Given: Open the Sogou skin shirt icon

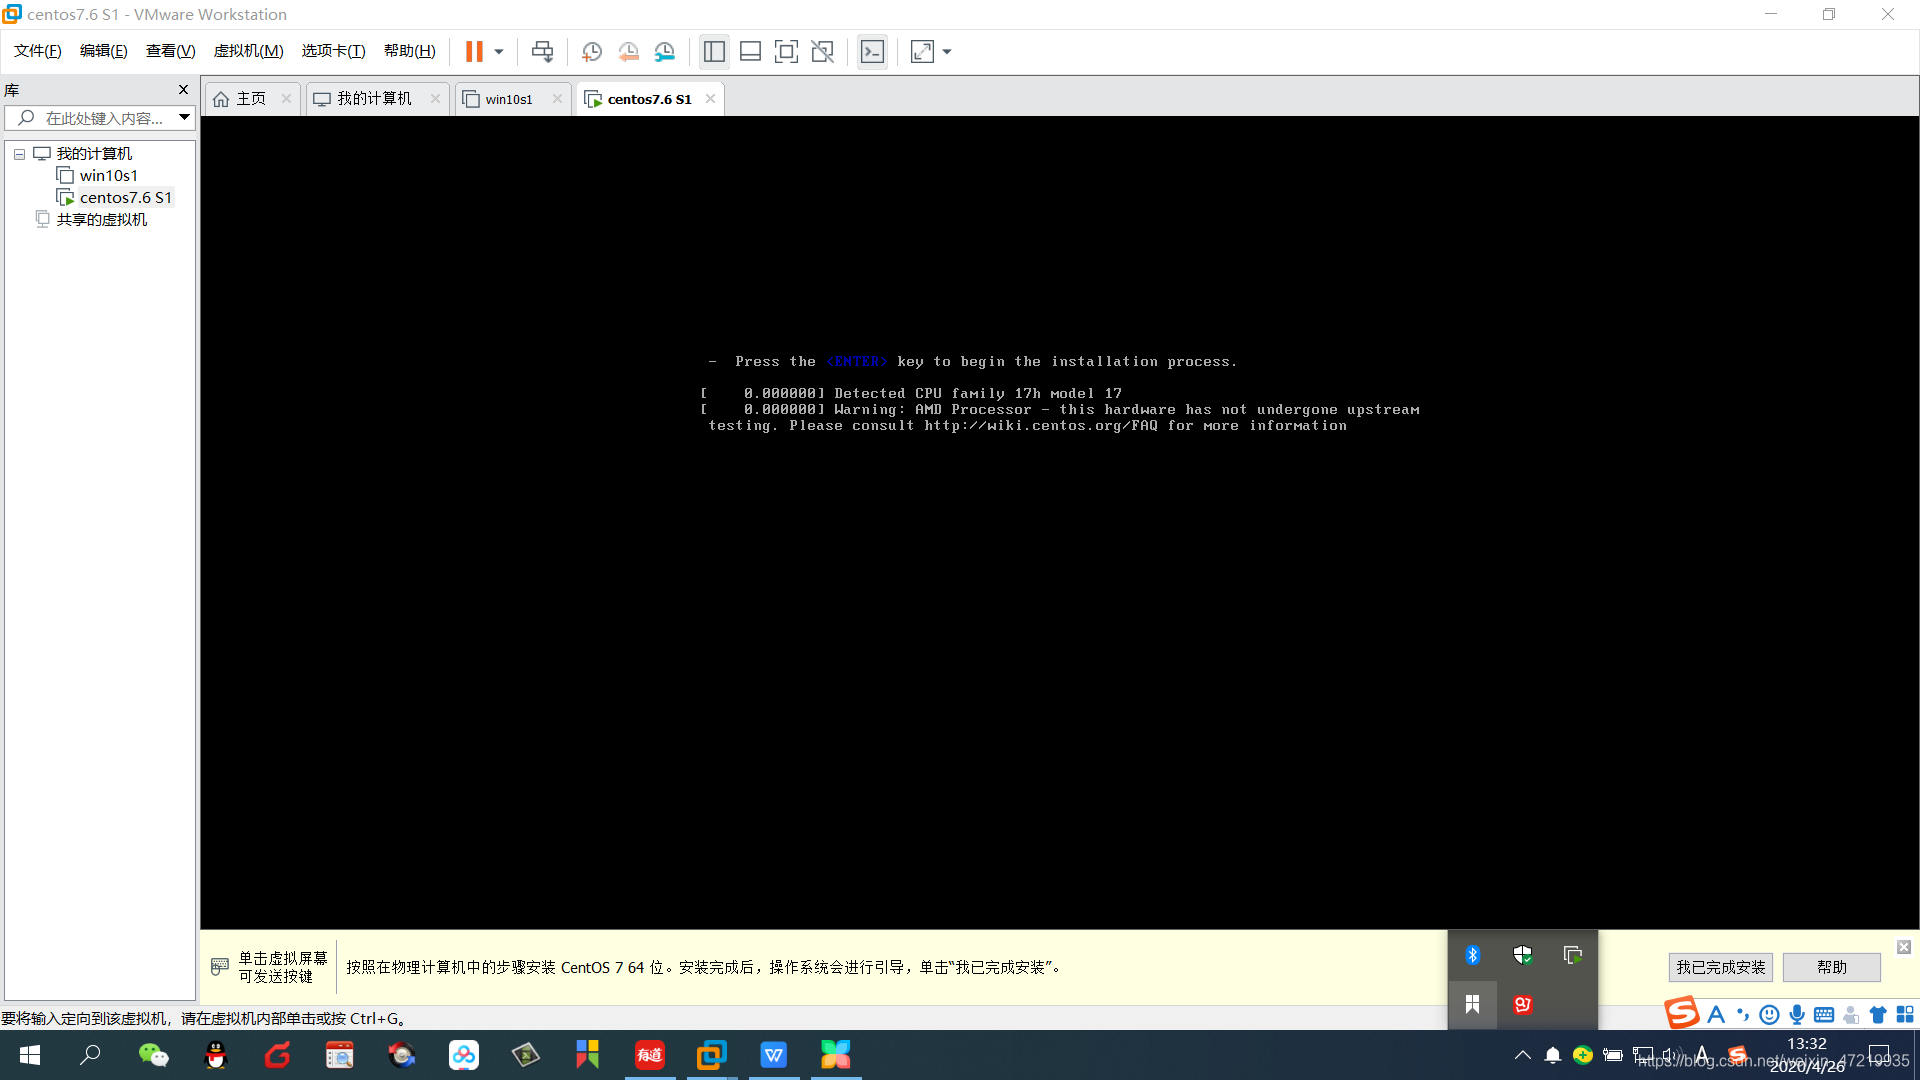Looking at the screenshot, I should pos(1878,1015).
